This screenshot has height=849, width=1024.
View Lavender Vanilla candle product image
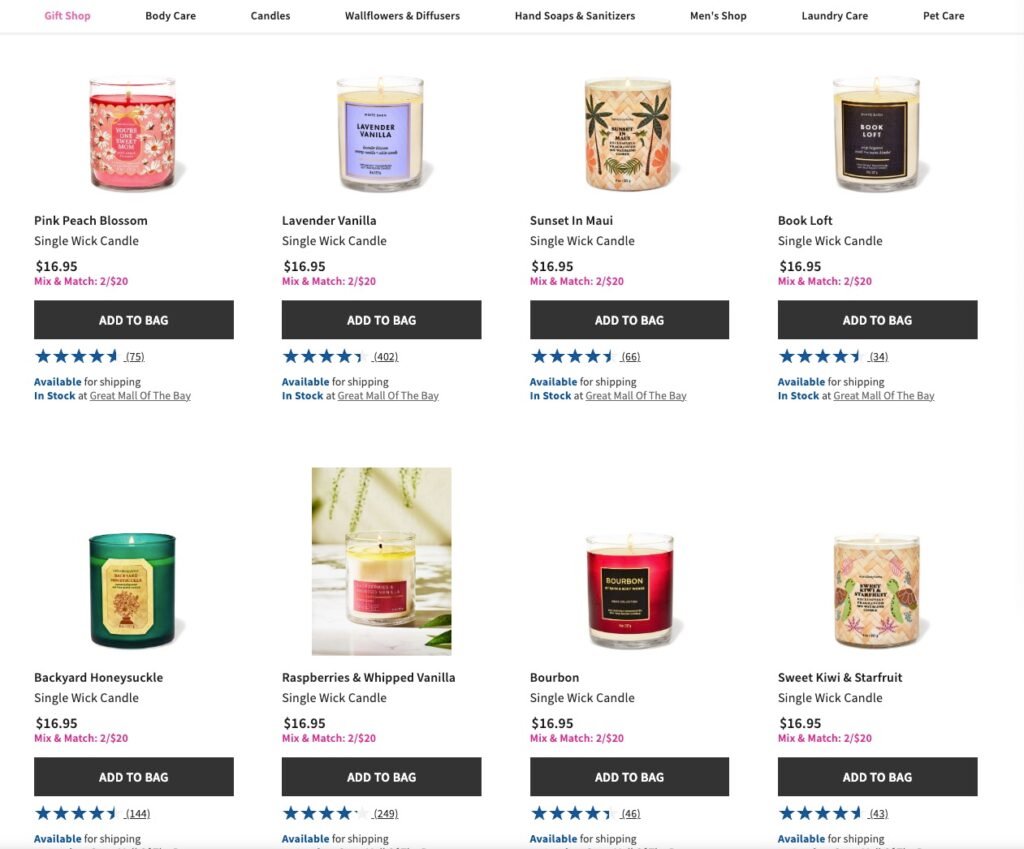[x=381, y=134]
